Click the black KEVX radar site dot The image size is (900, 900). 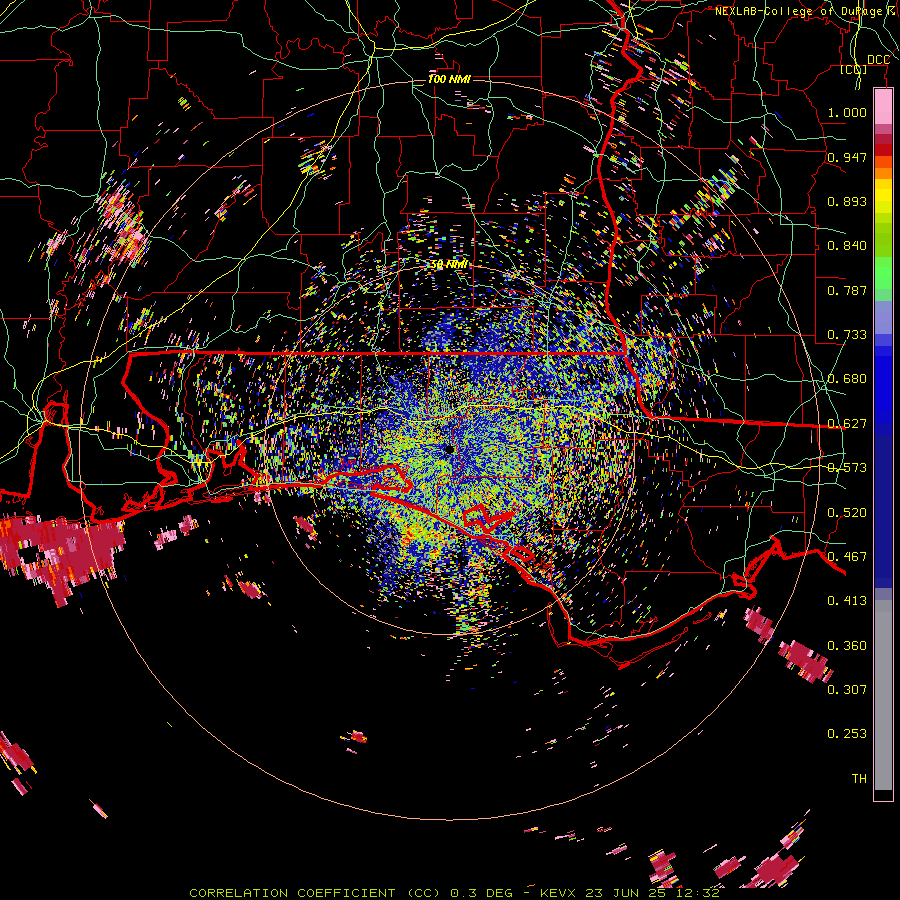tap(449, 449)
